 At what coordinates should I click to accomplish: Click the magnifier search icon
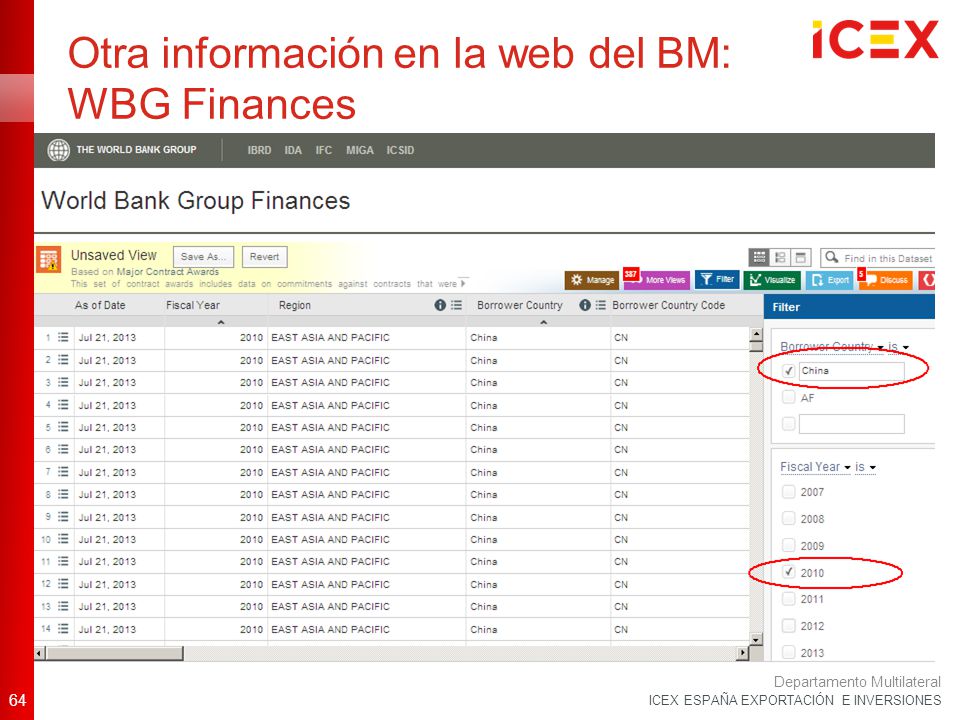click(831, 257)
